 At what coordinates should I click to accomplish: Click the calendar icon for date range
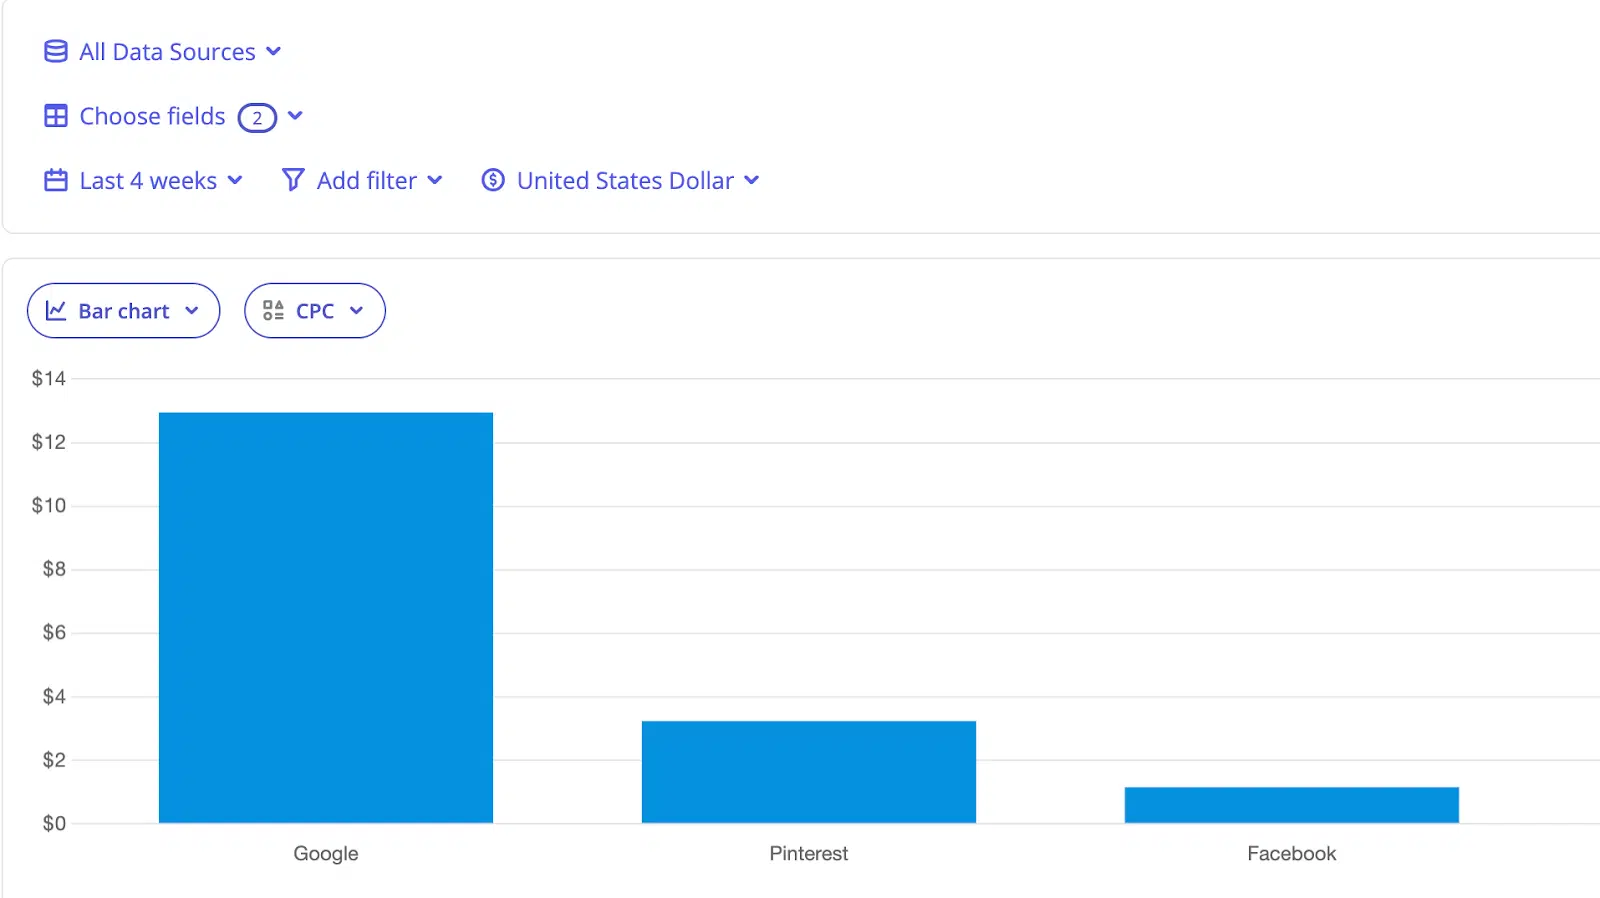coord(56,181)
